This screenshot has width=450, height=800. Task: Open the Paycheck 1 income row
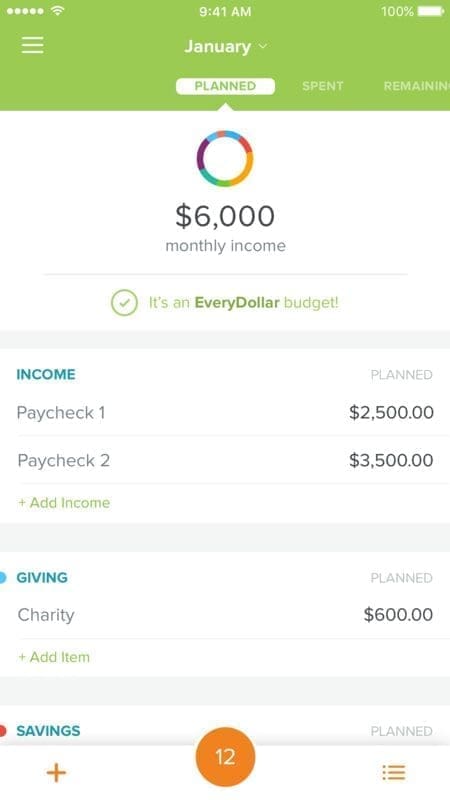pyautogui.click(x=225, y=412)
